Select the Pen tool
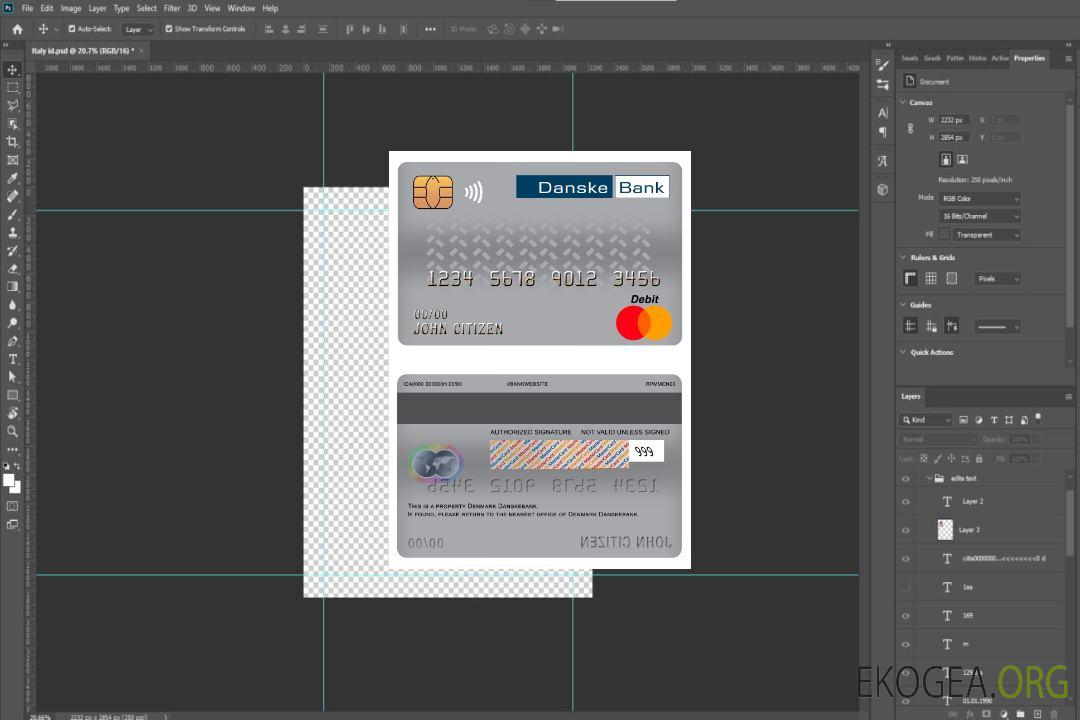Image resolution: width=1080 pixels, height=720 pixels. click(12, 341)
